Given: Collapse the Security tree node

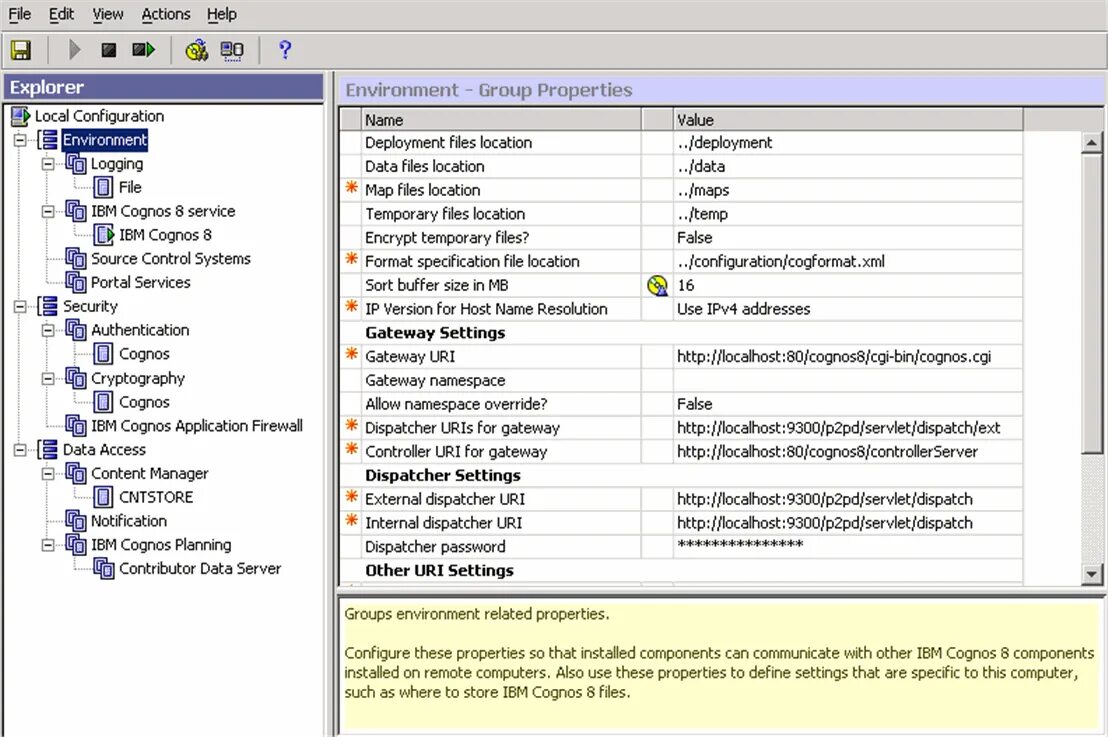Looking at the screenshot, I should pyautogui.click(x=20, y=307).
